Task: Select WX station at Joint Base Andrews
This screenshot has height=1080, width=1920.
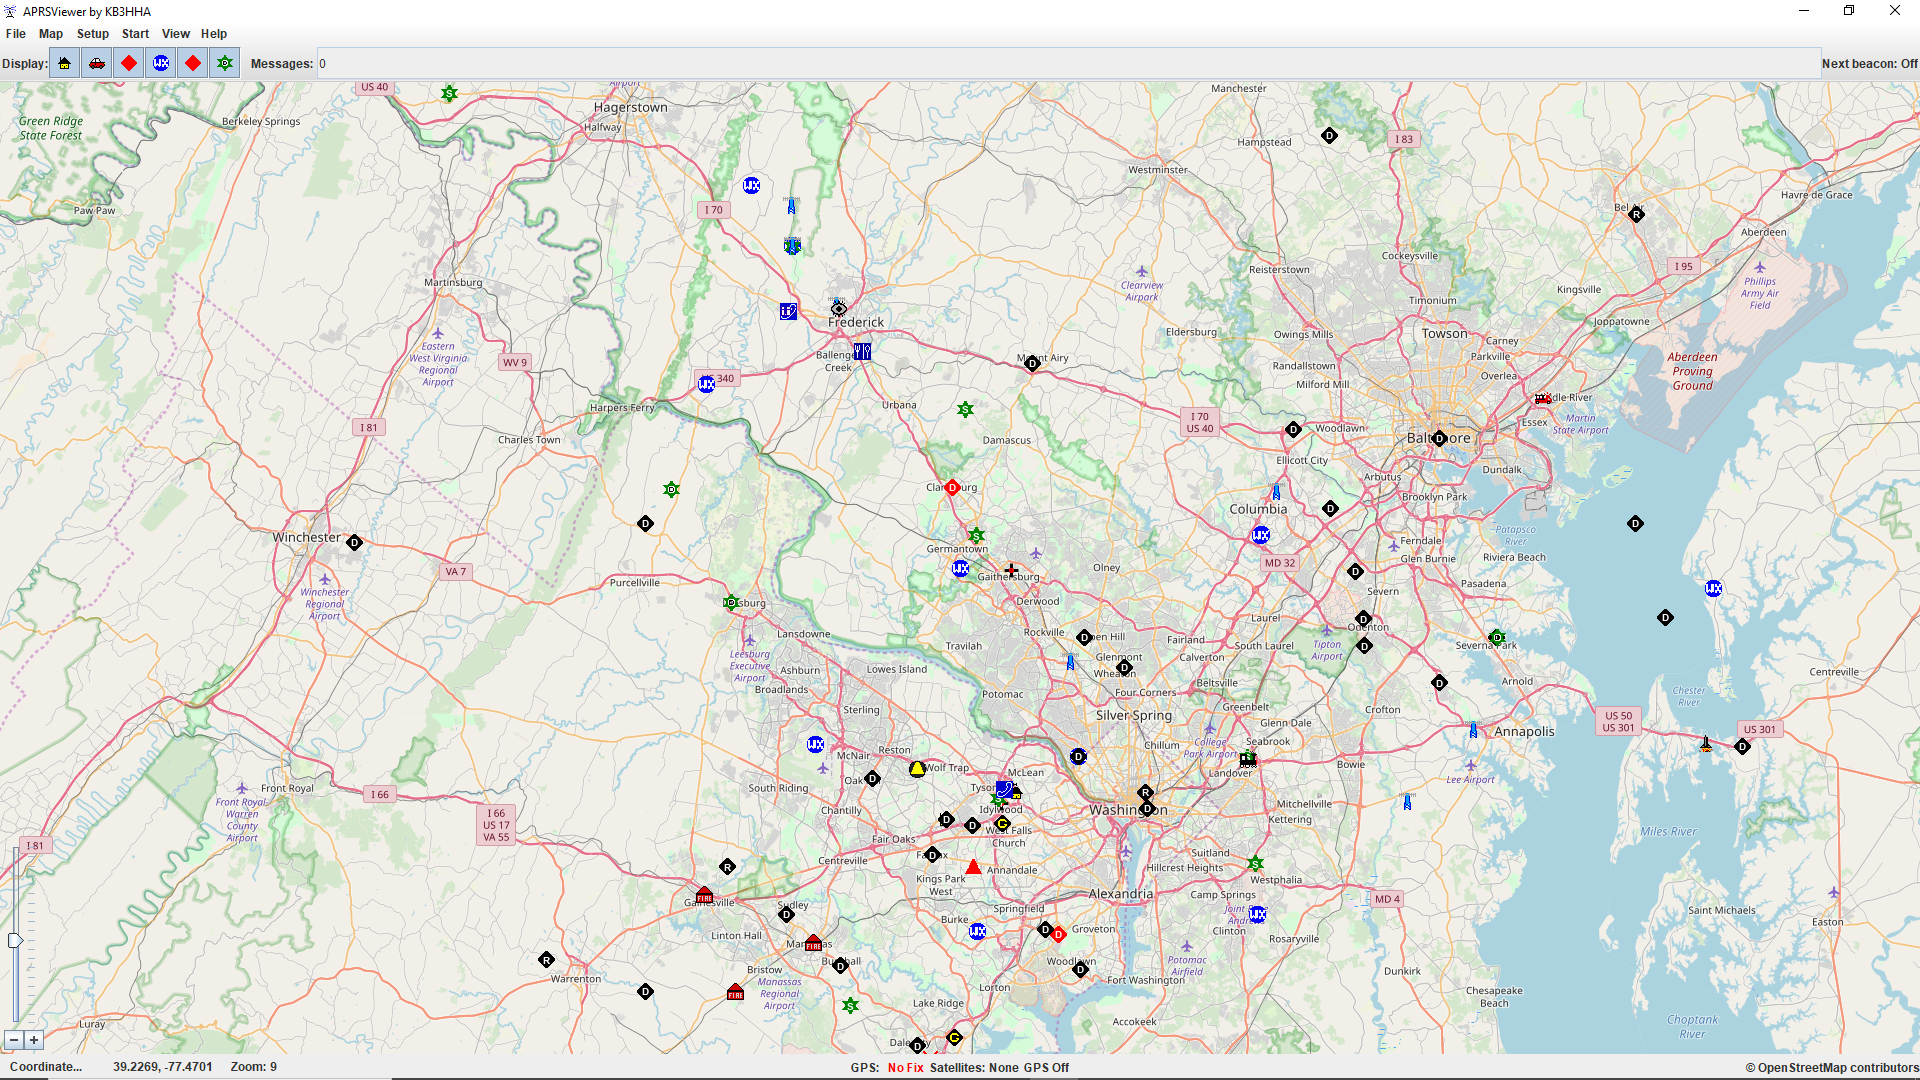Action: tap(1258, 914)
